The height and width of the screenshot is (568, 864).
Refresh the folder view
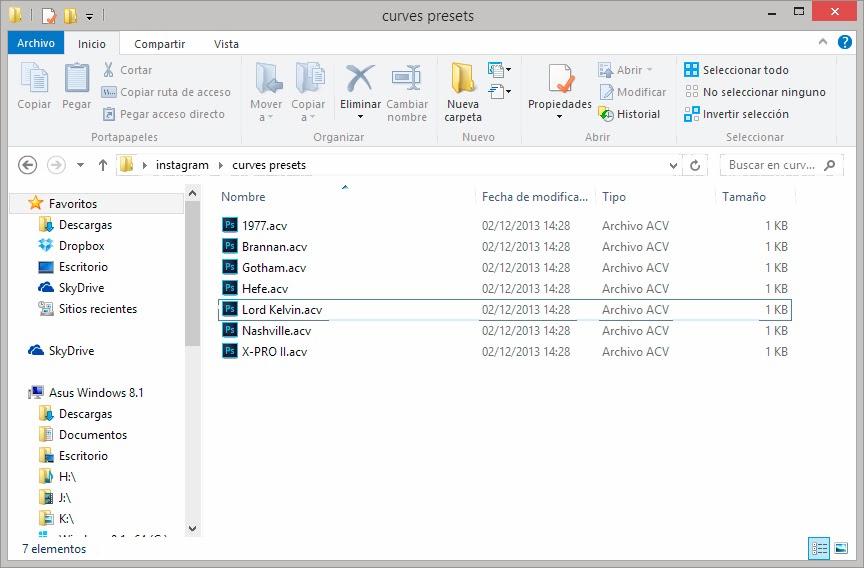point(695,165)
